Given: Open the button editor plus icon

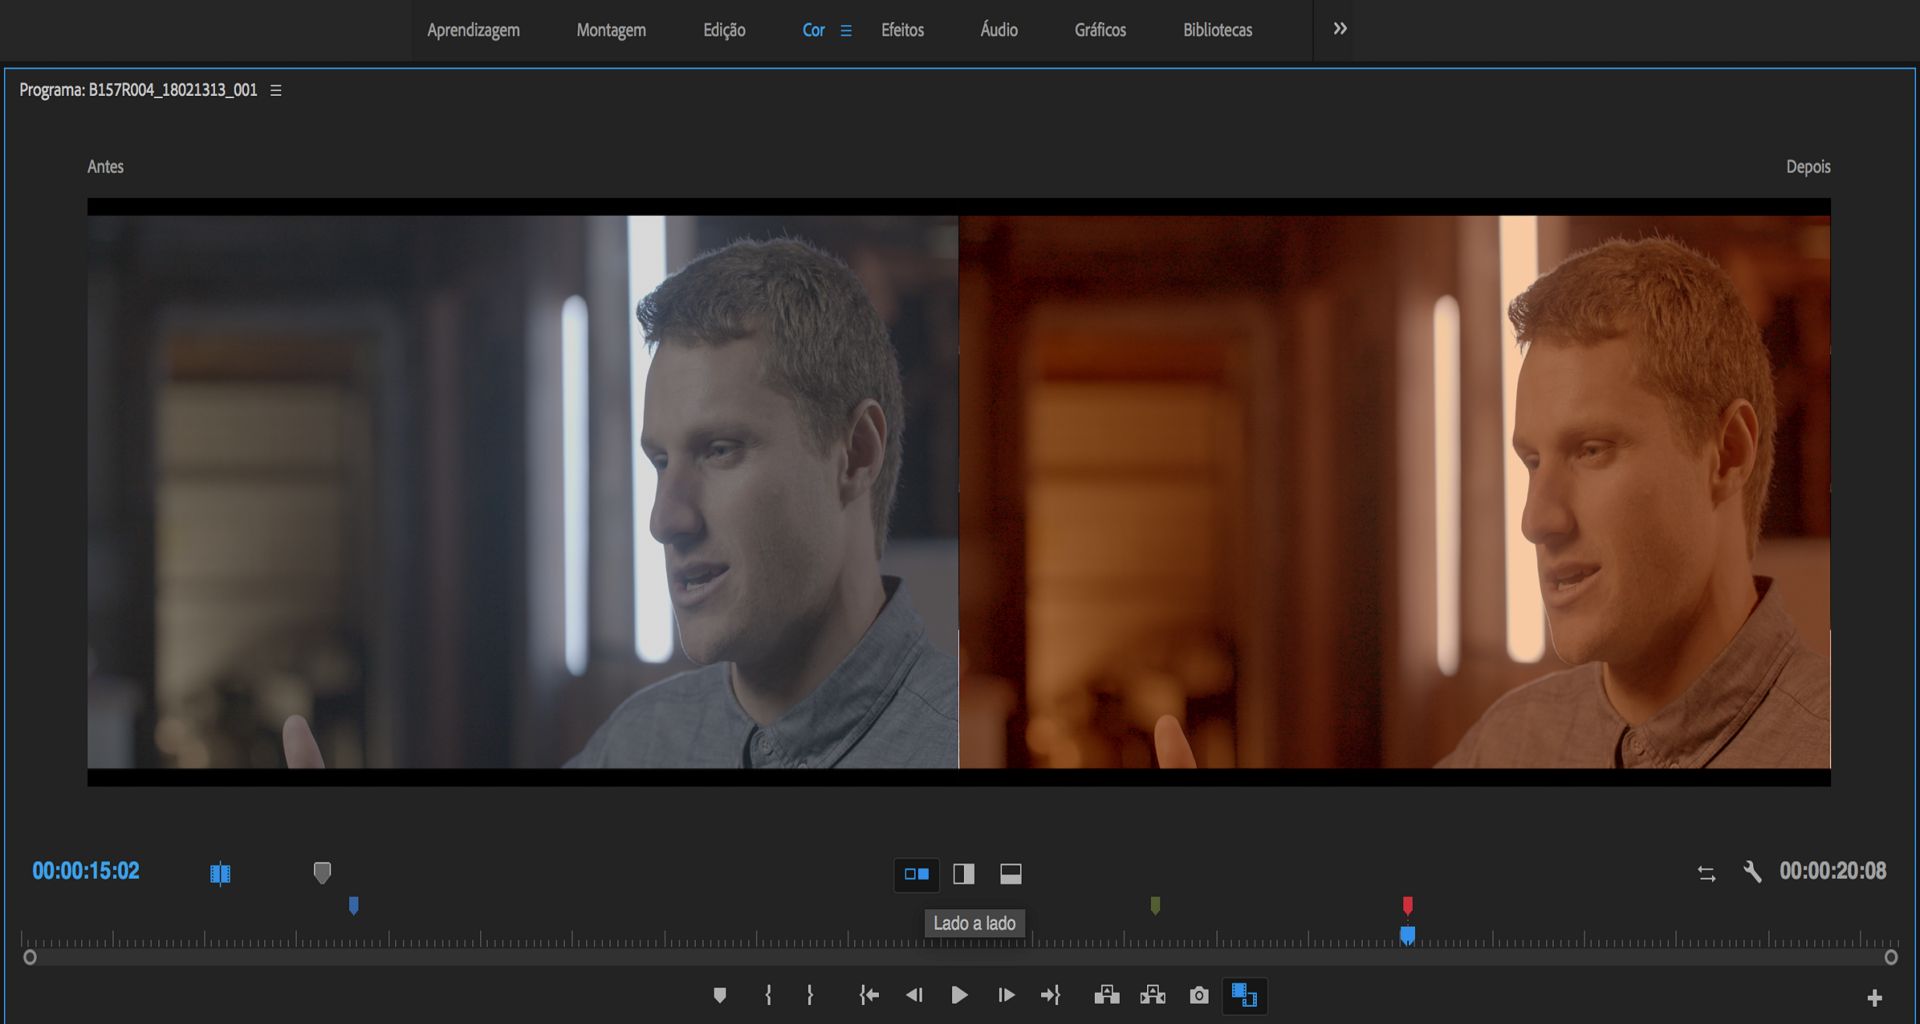Looking at the screenshot, I should coord(1874,997).
